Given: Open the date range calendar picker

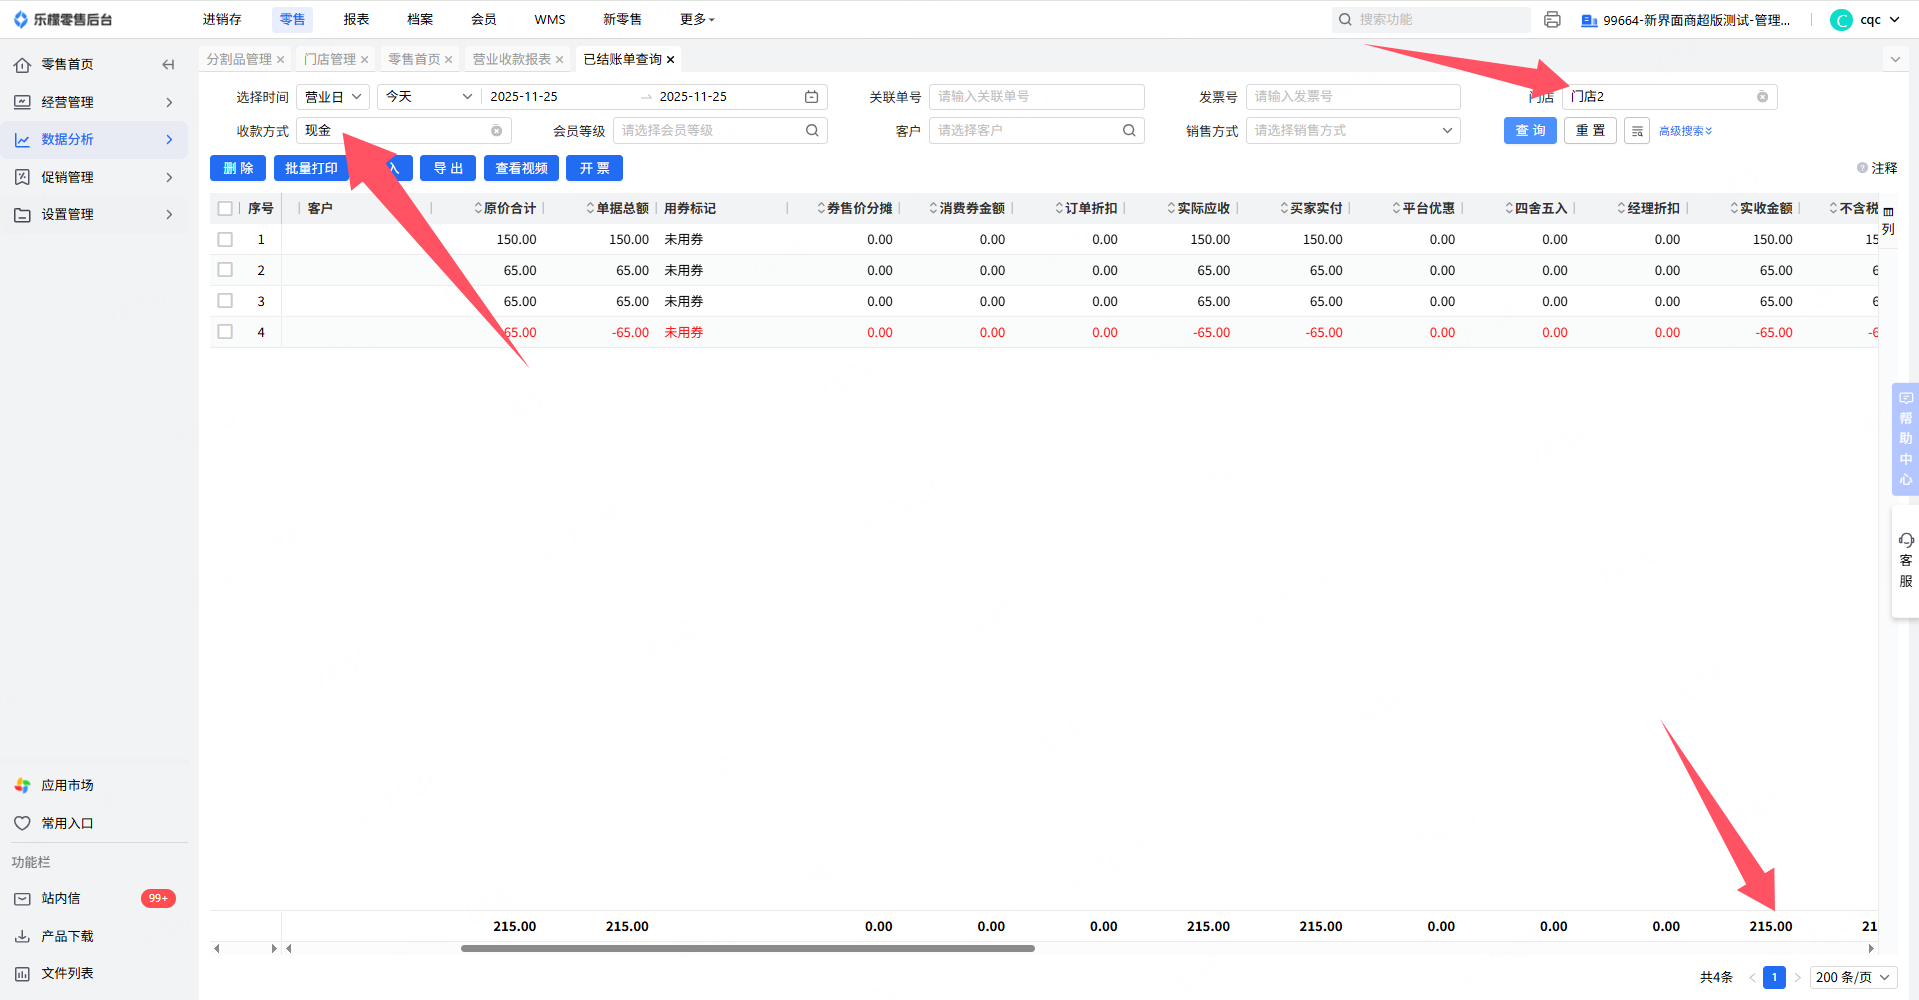Looking at the screenshot, I should 812,97.
